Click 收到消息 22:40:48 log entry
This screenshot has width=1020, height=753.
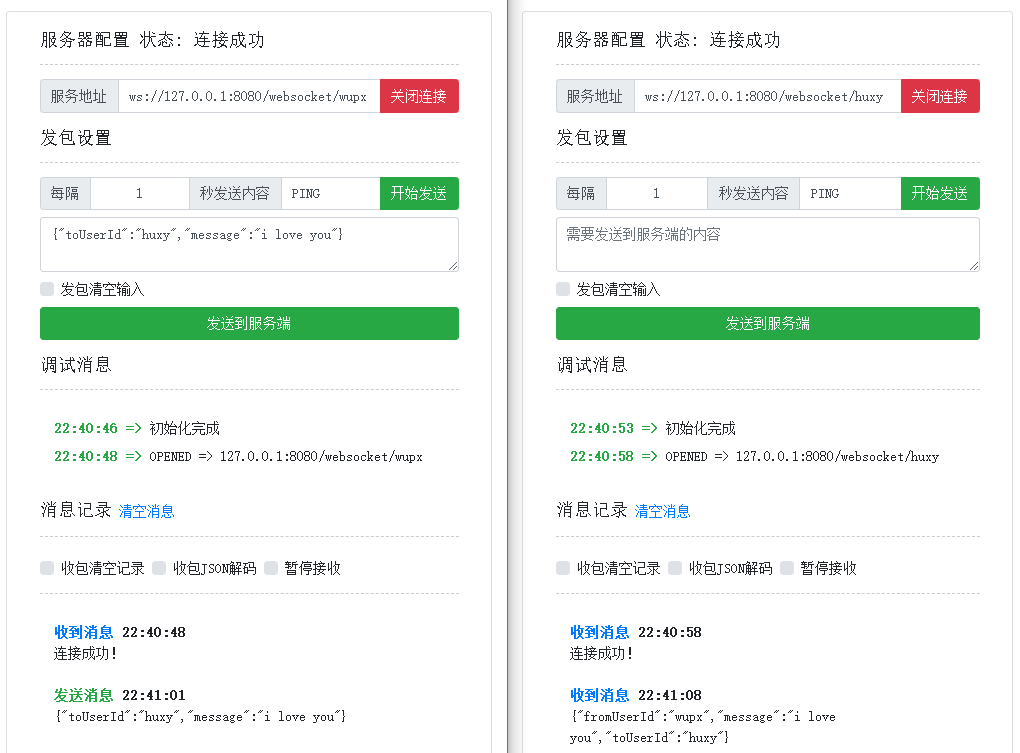(x=120, y=632)
